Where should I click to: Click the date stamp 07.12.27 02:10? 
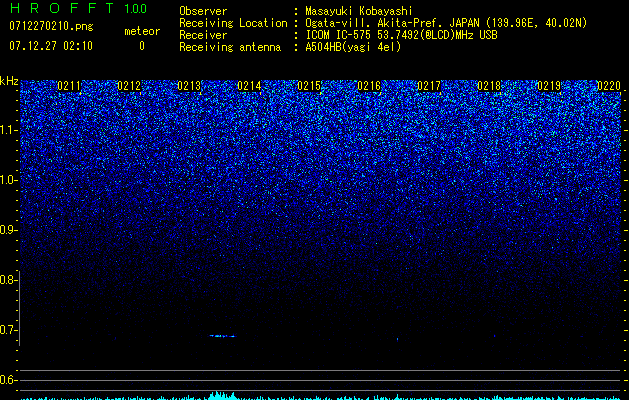(x=51, y=46)
